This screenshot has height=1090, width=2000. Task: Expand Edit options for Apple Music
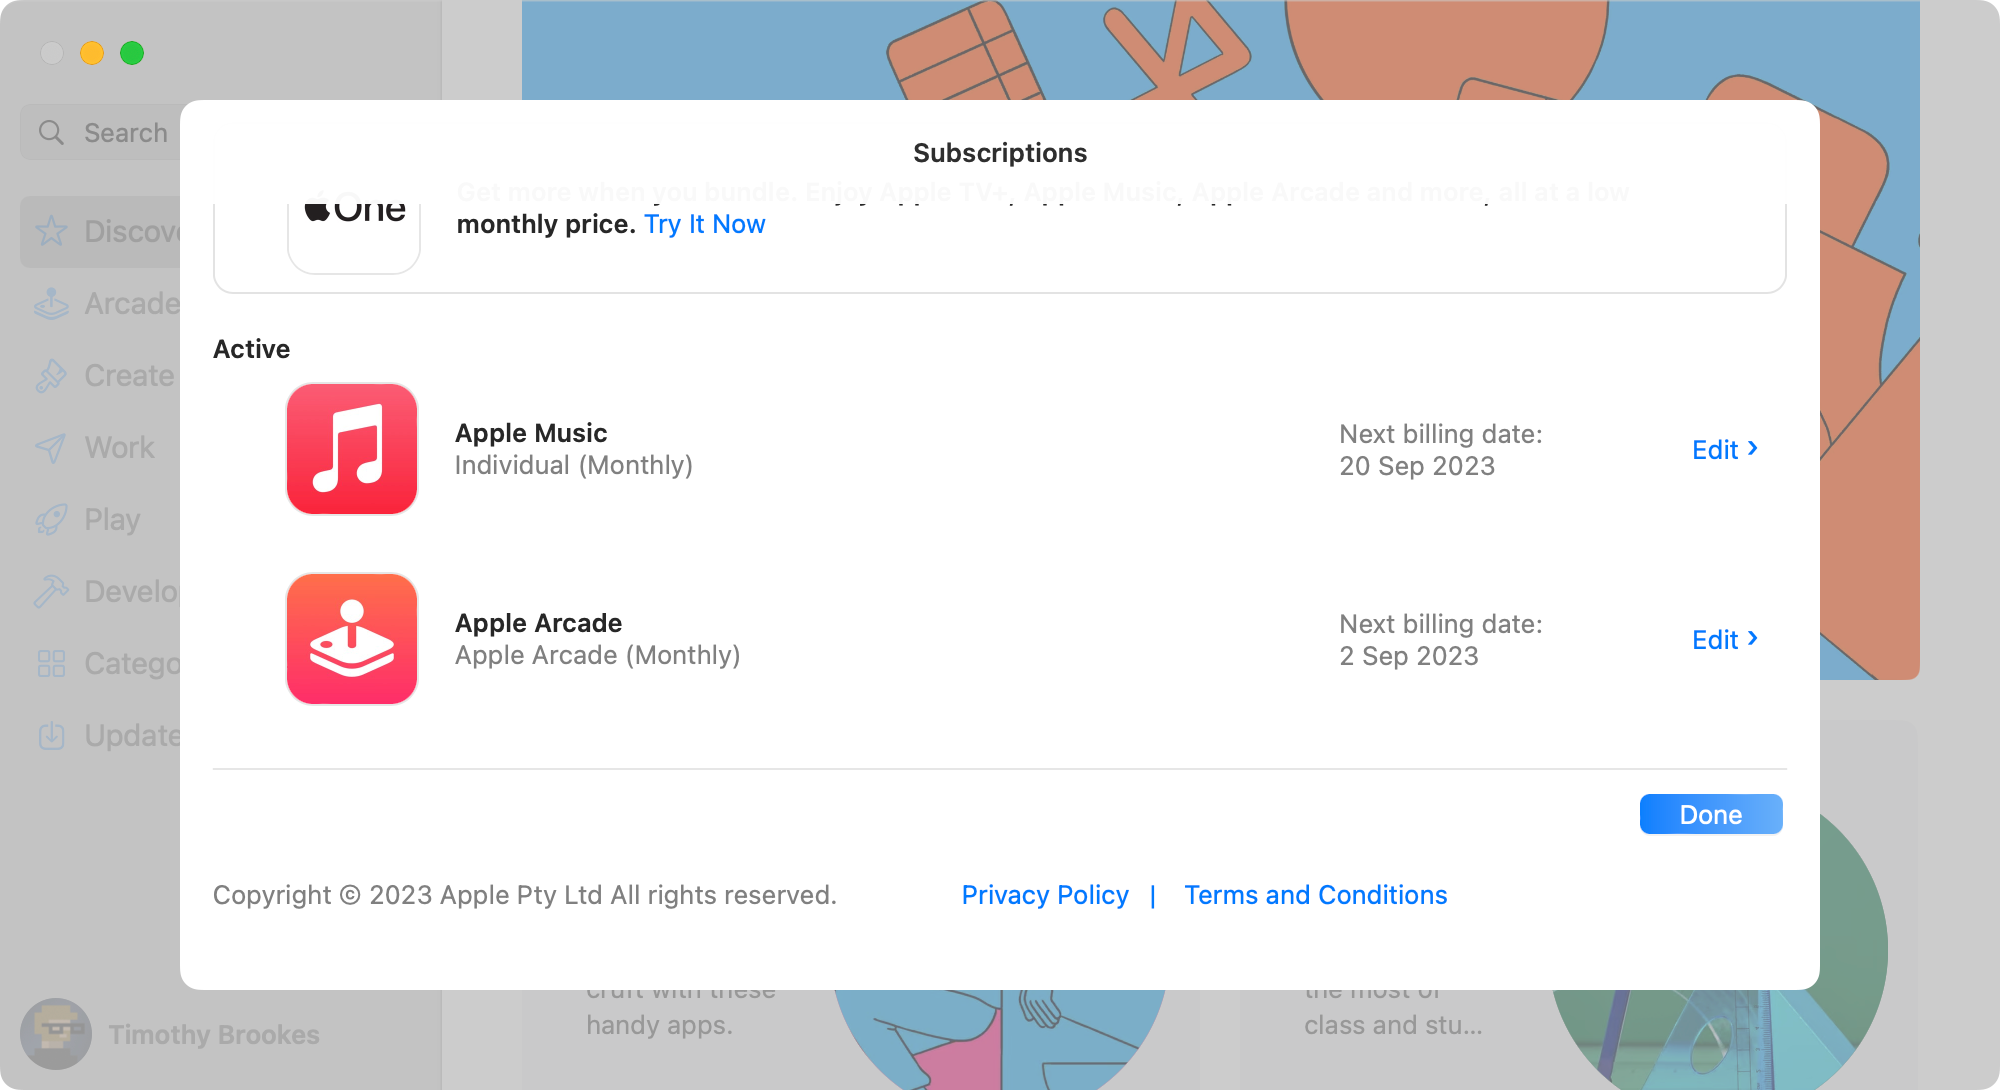[1724, 450]
